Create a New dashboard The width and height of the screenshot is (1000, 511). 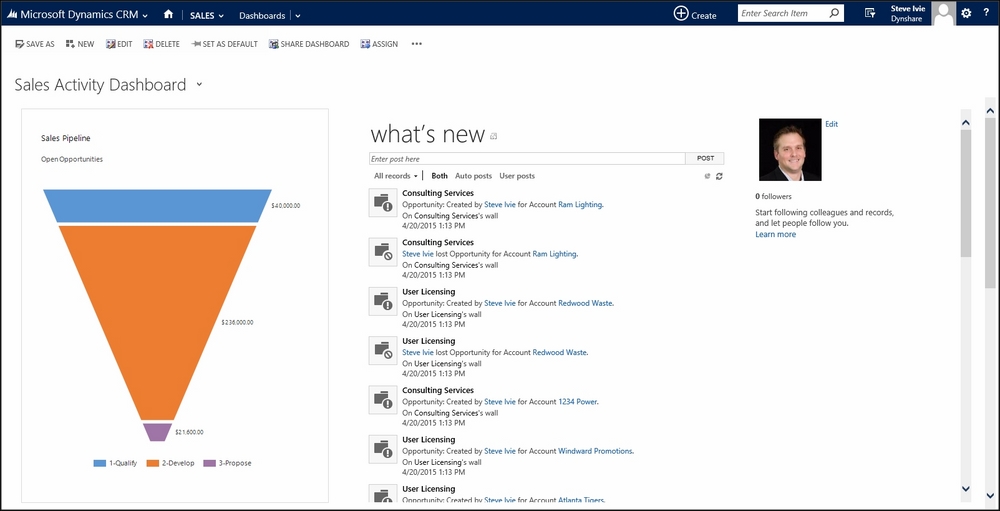click(80, 44)
